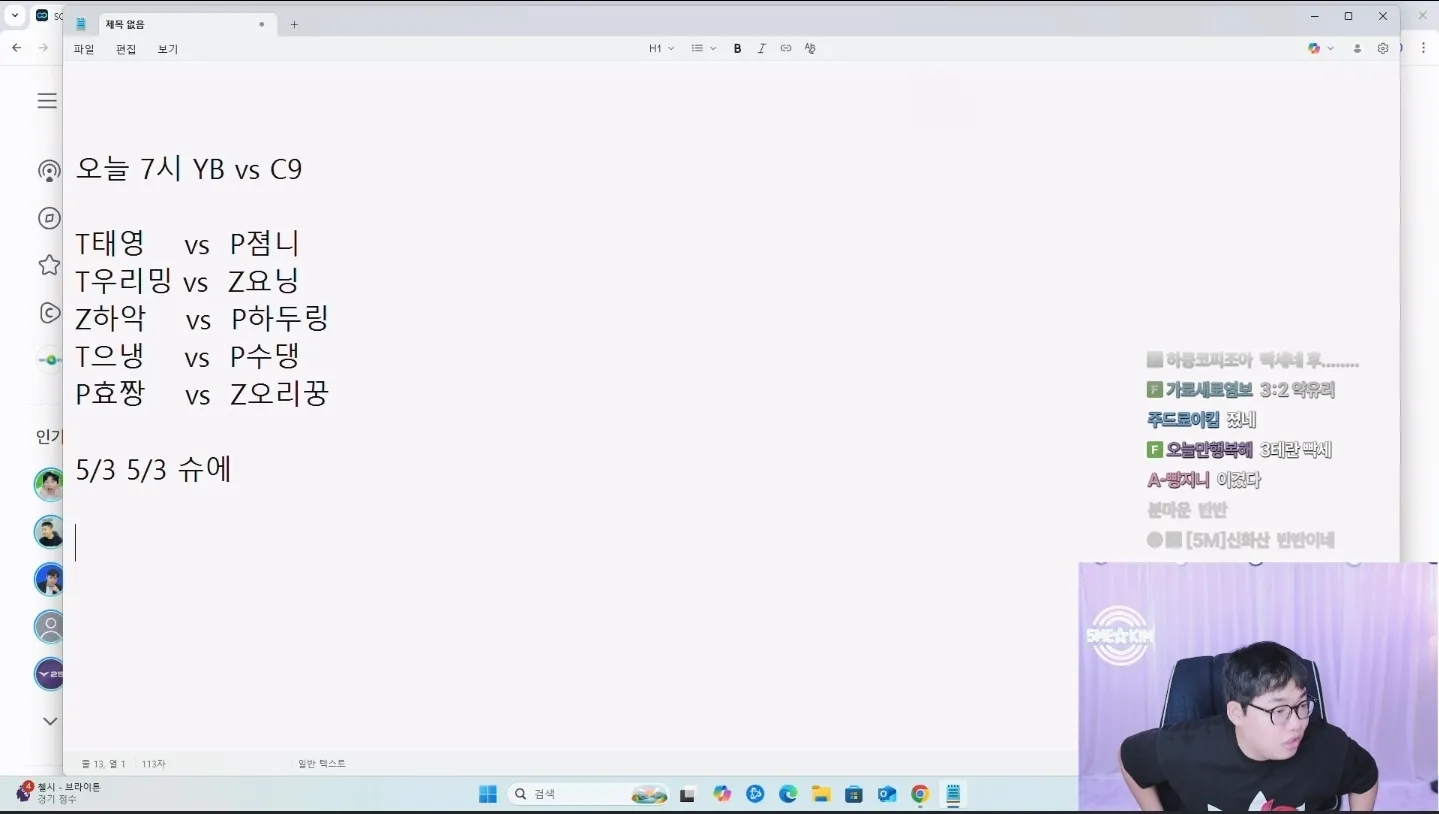Open the browser hamburger menu behind Notepad

point(47,101)
